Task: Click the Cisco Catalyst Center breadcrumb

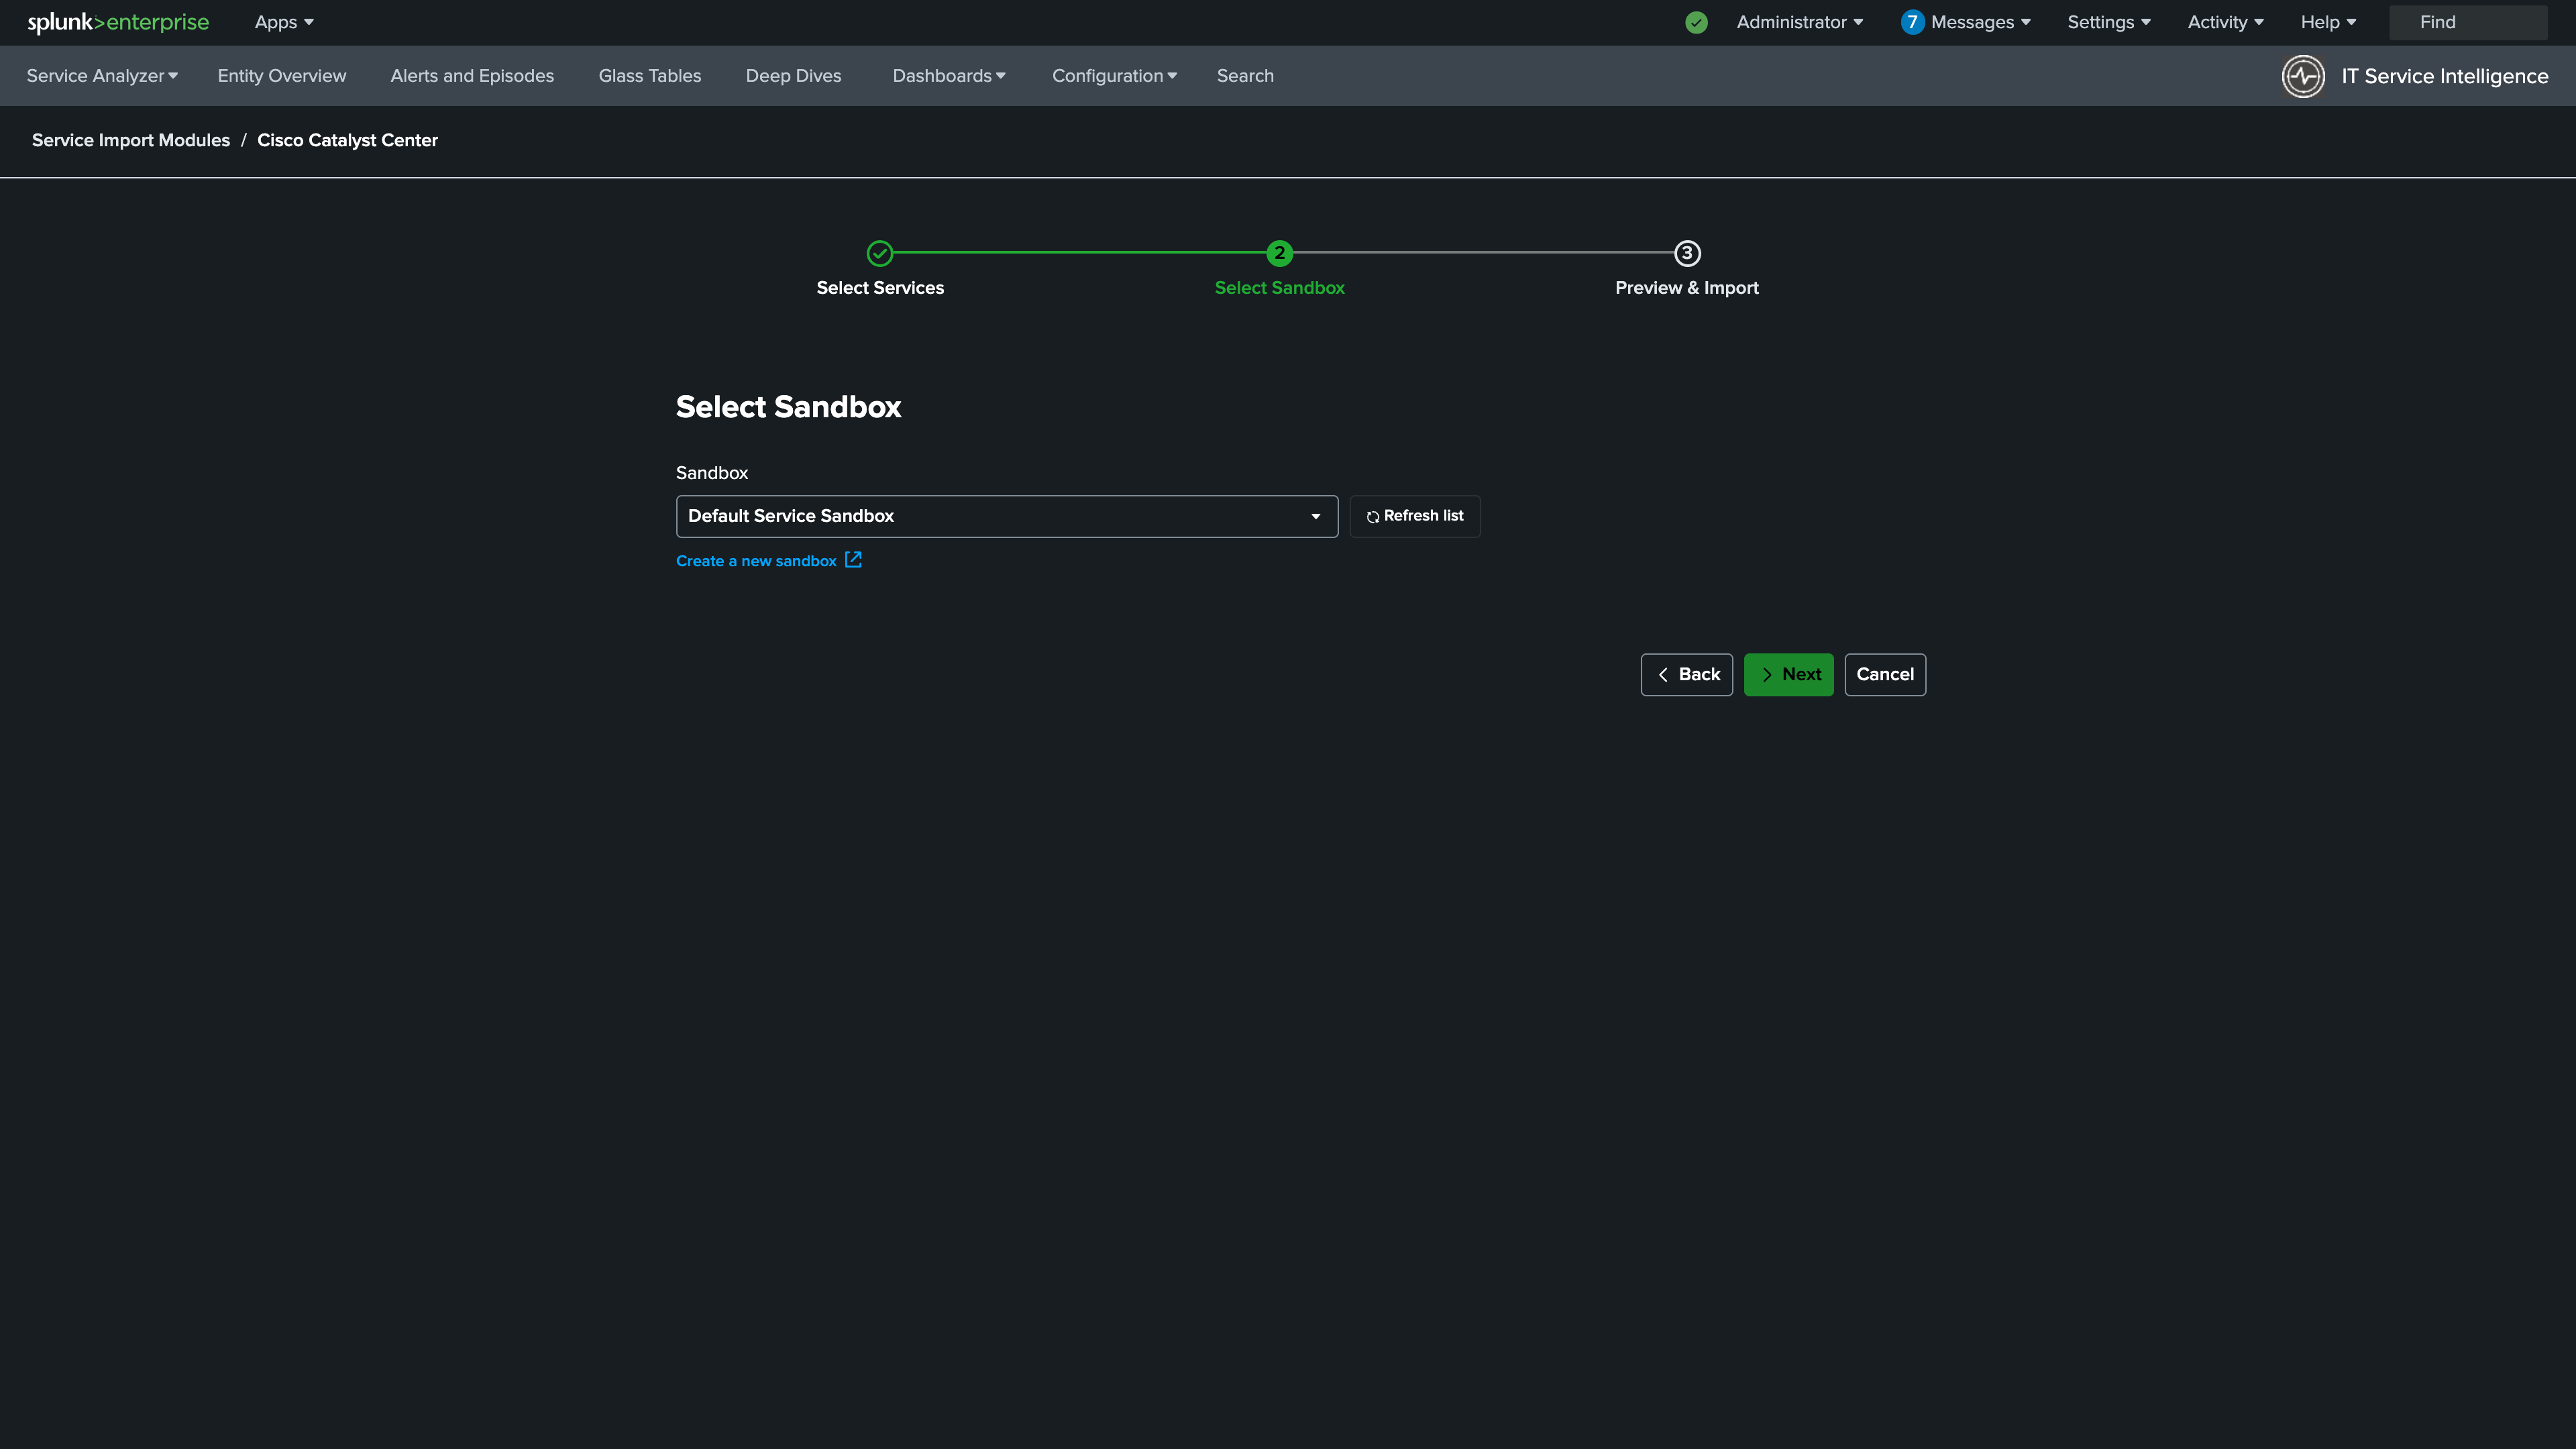Action: [347, 140]
